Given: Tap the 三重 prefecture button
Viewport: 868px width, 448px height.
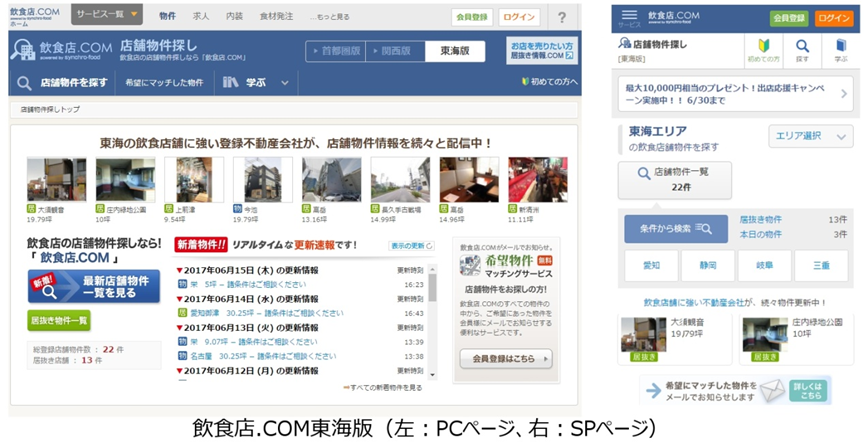Looking at the screenshot, I should 821,266.
